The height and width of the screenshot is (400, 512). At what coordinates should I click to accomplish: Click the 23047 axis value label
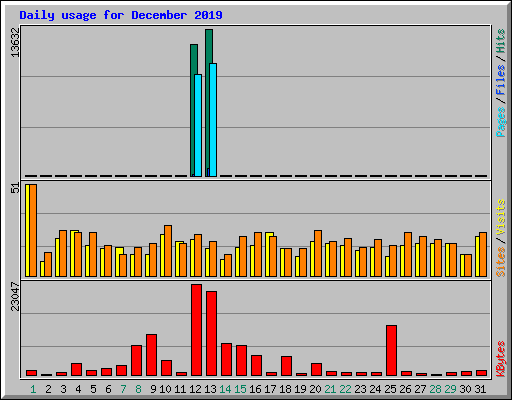tap(15, 296)
